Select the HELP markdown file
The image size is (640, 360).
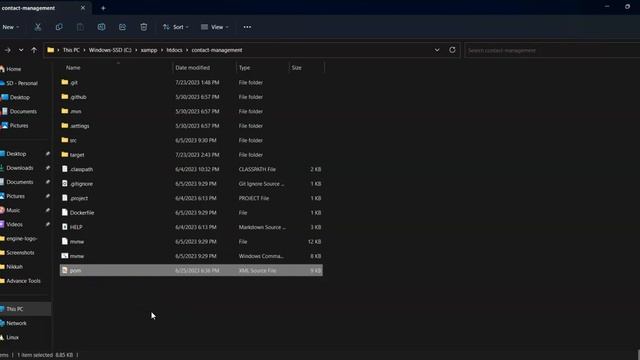click(191, 227)
